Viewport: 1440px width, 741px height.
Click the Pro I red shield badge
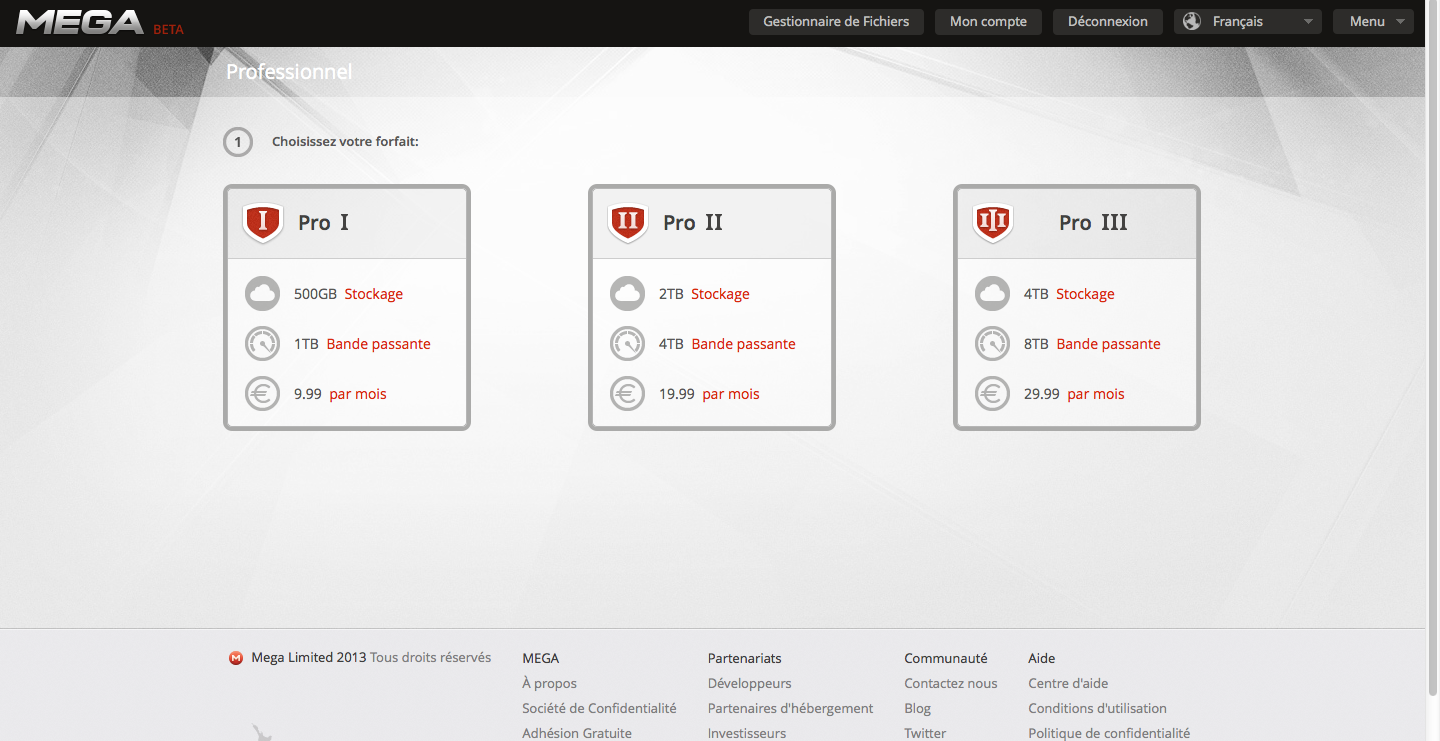click(263, 222)
